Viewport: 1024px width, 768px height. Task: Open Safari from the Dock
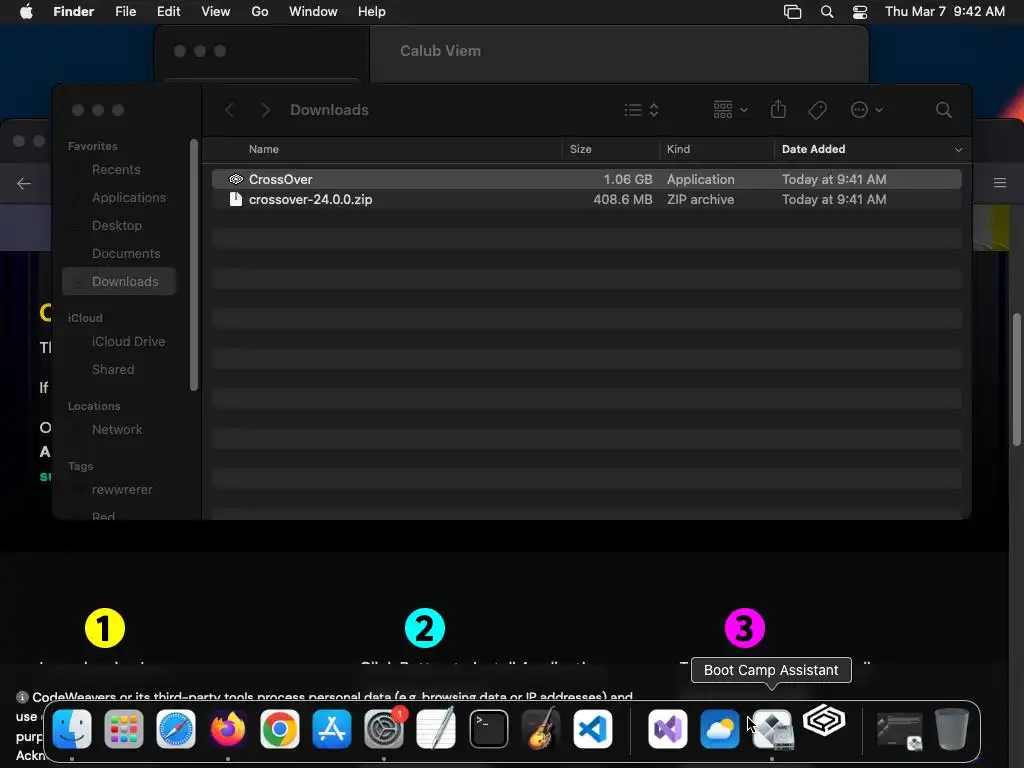click(176, 728)
